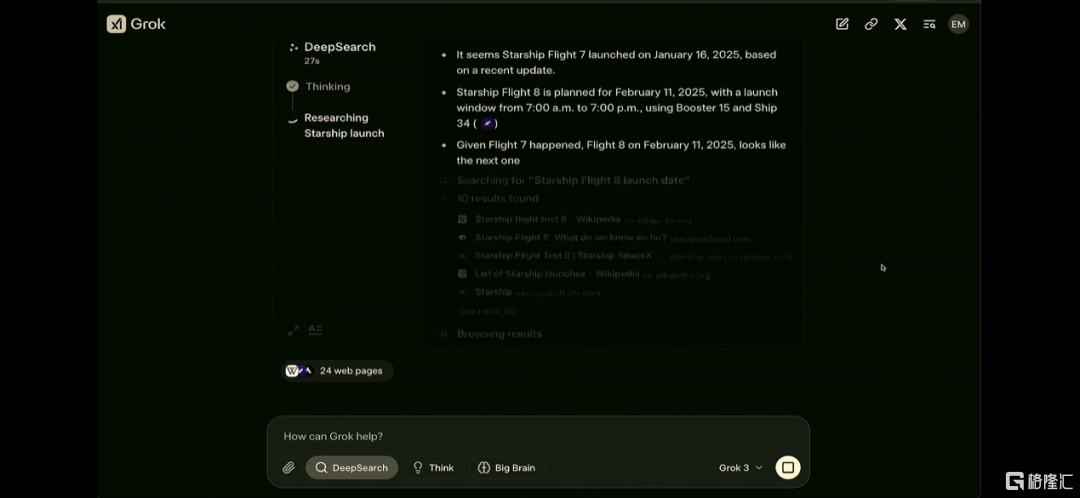Click the Browsing results status line
Screen dimensions: 1080x498
click(x=499, y=334)
